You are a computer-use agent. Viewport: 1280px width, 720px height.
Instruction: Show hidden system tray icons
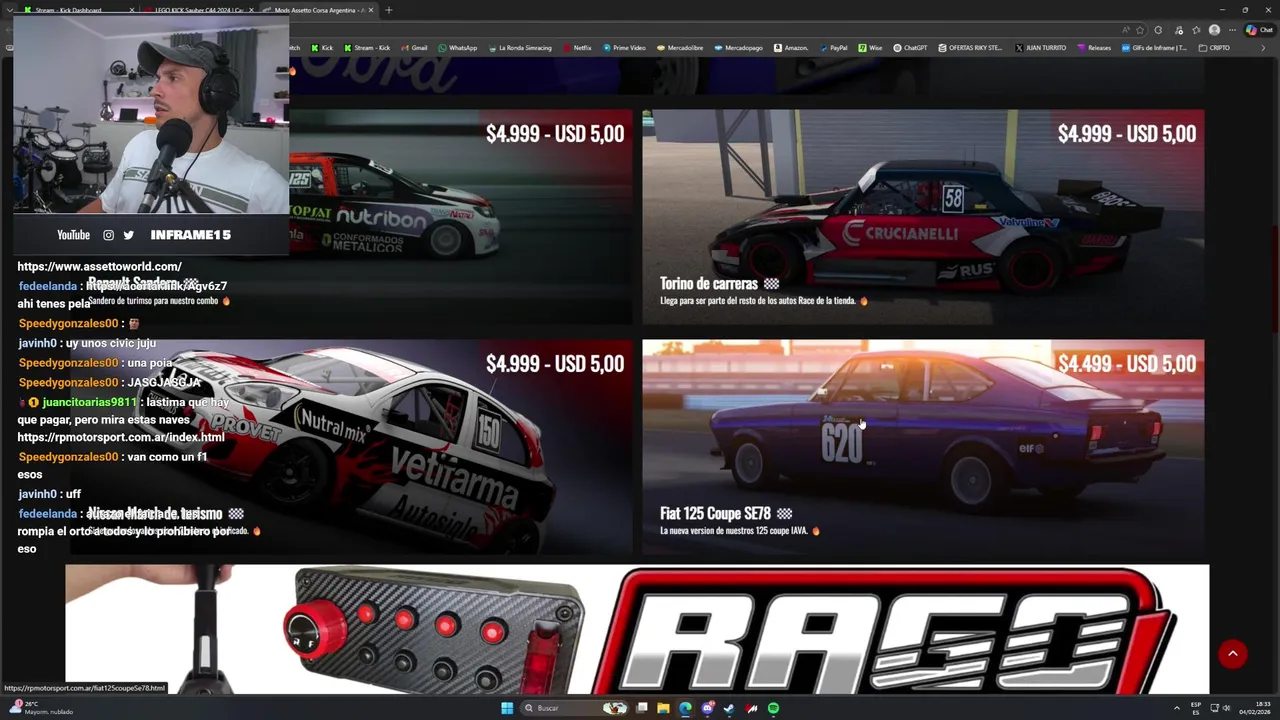pyautogui.click(x=1177, y=708)
